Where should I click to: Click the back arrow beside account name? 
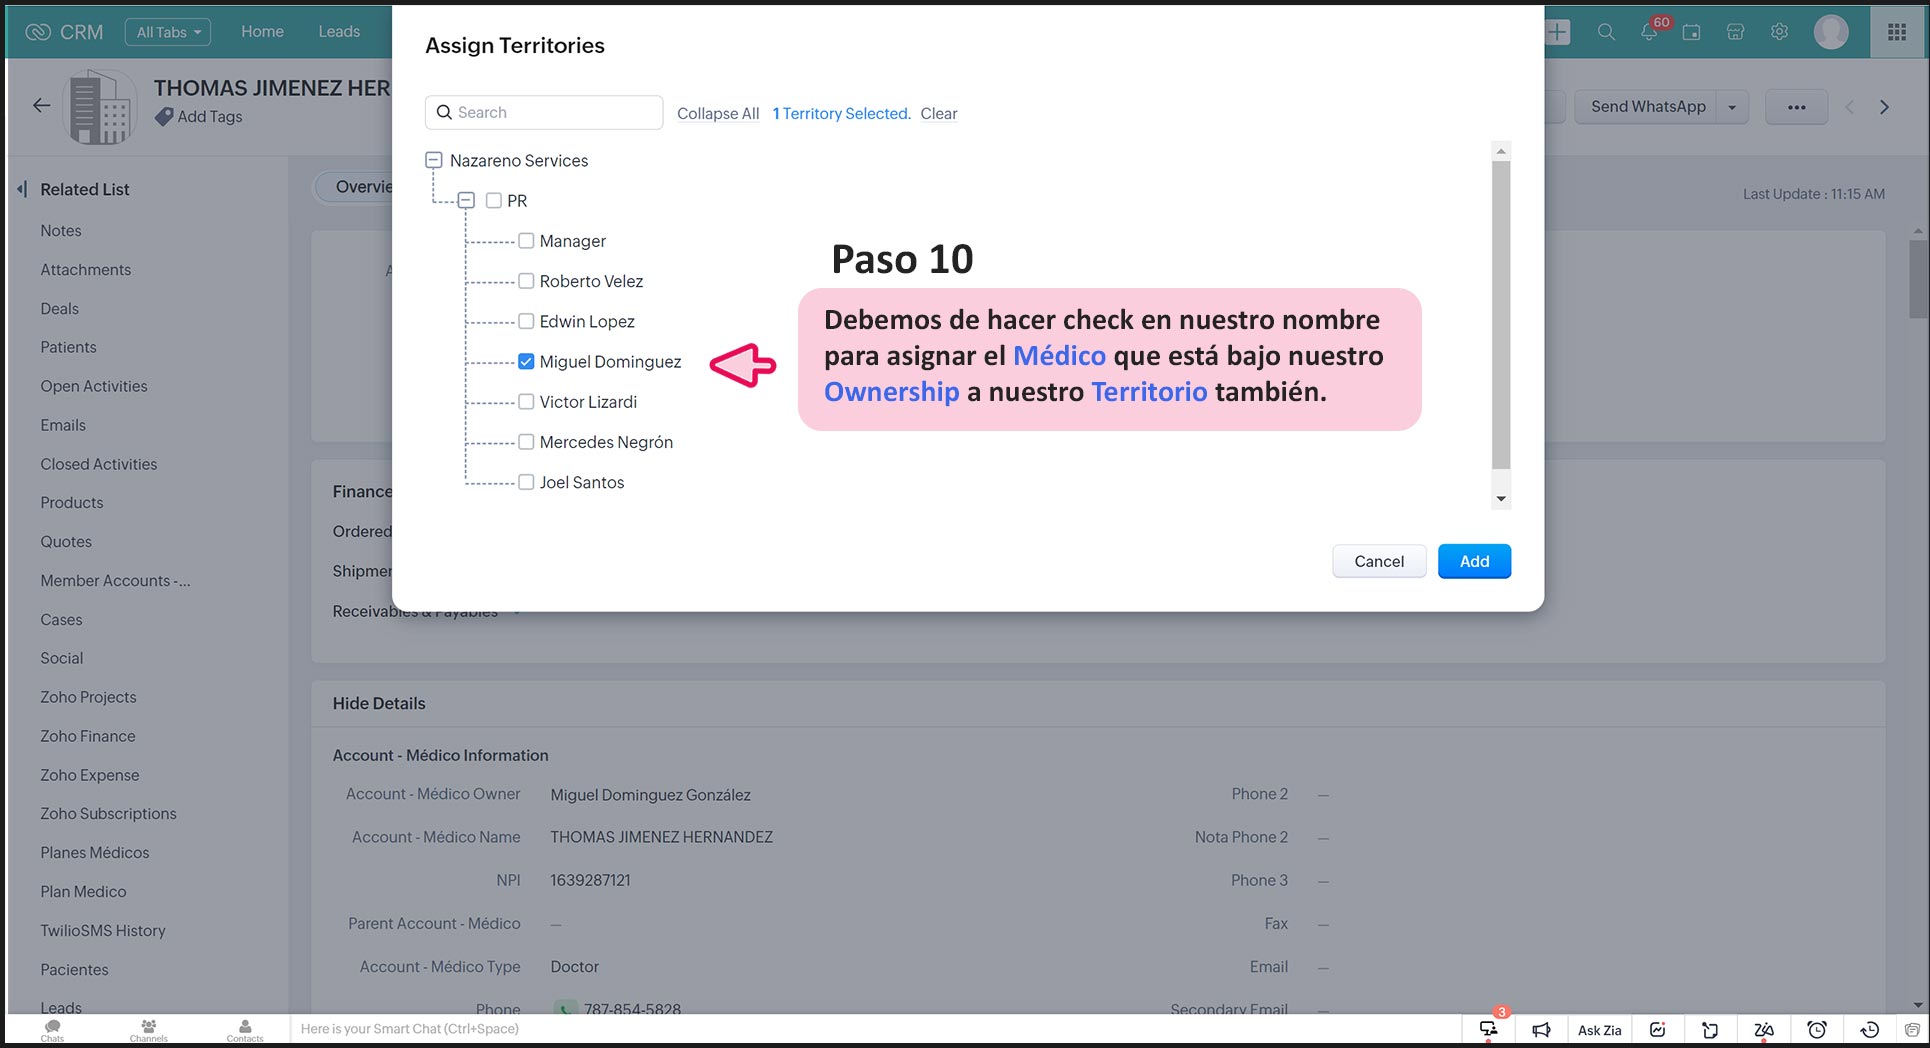41,105
